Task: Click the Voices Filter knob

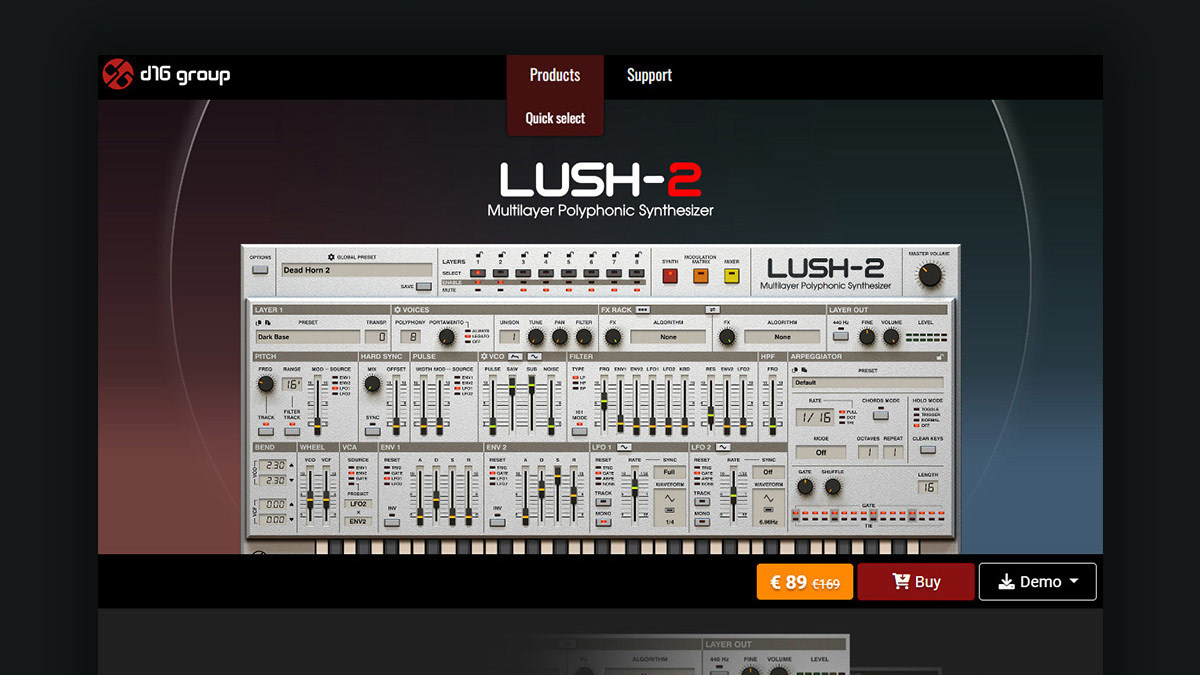Action: 584,337
